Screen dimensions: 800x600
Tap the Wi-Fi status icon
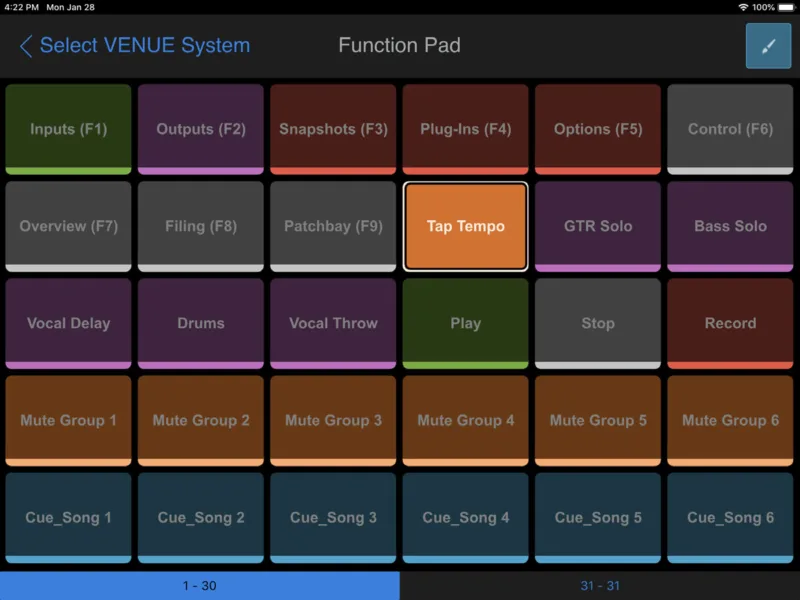[x=743, y=7]
